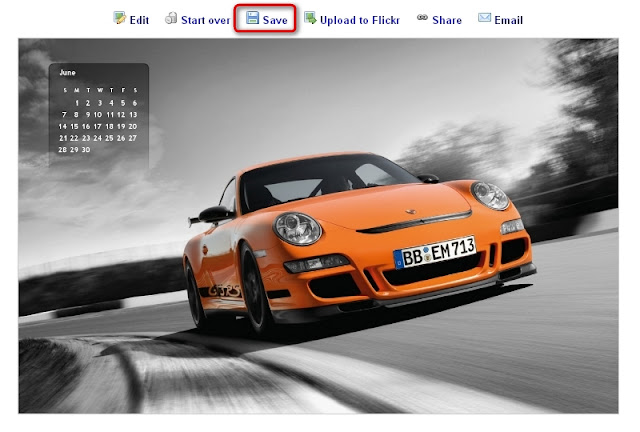
Task: Open the Upload to Flickr link
Action: click(x=360, y=20)
